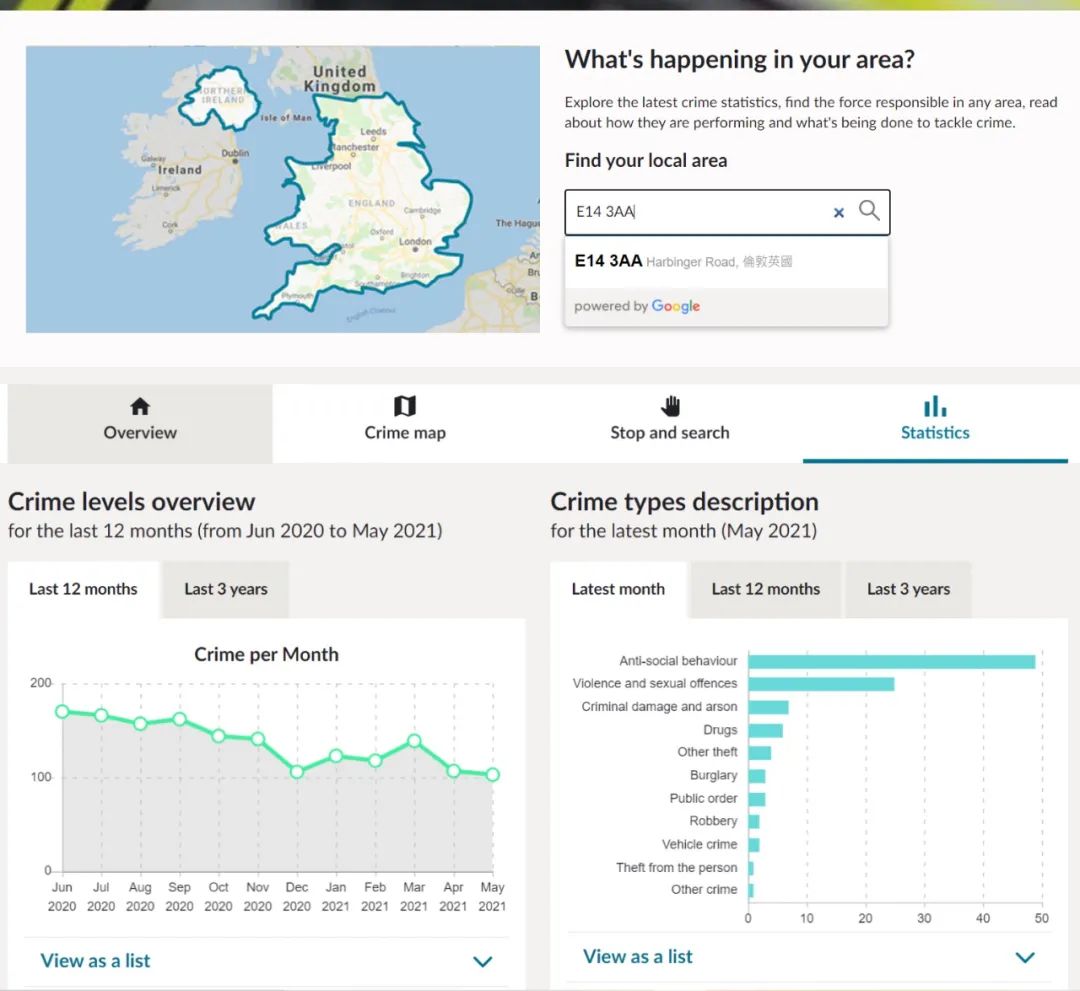This screenshot has width=1080, height=991.
Task: Open View as a list under bar chart
Action: pyautogui.click(x=638, y=957)
